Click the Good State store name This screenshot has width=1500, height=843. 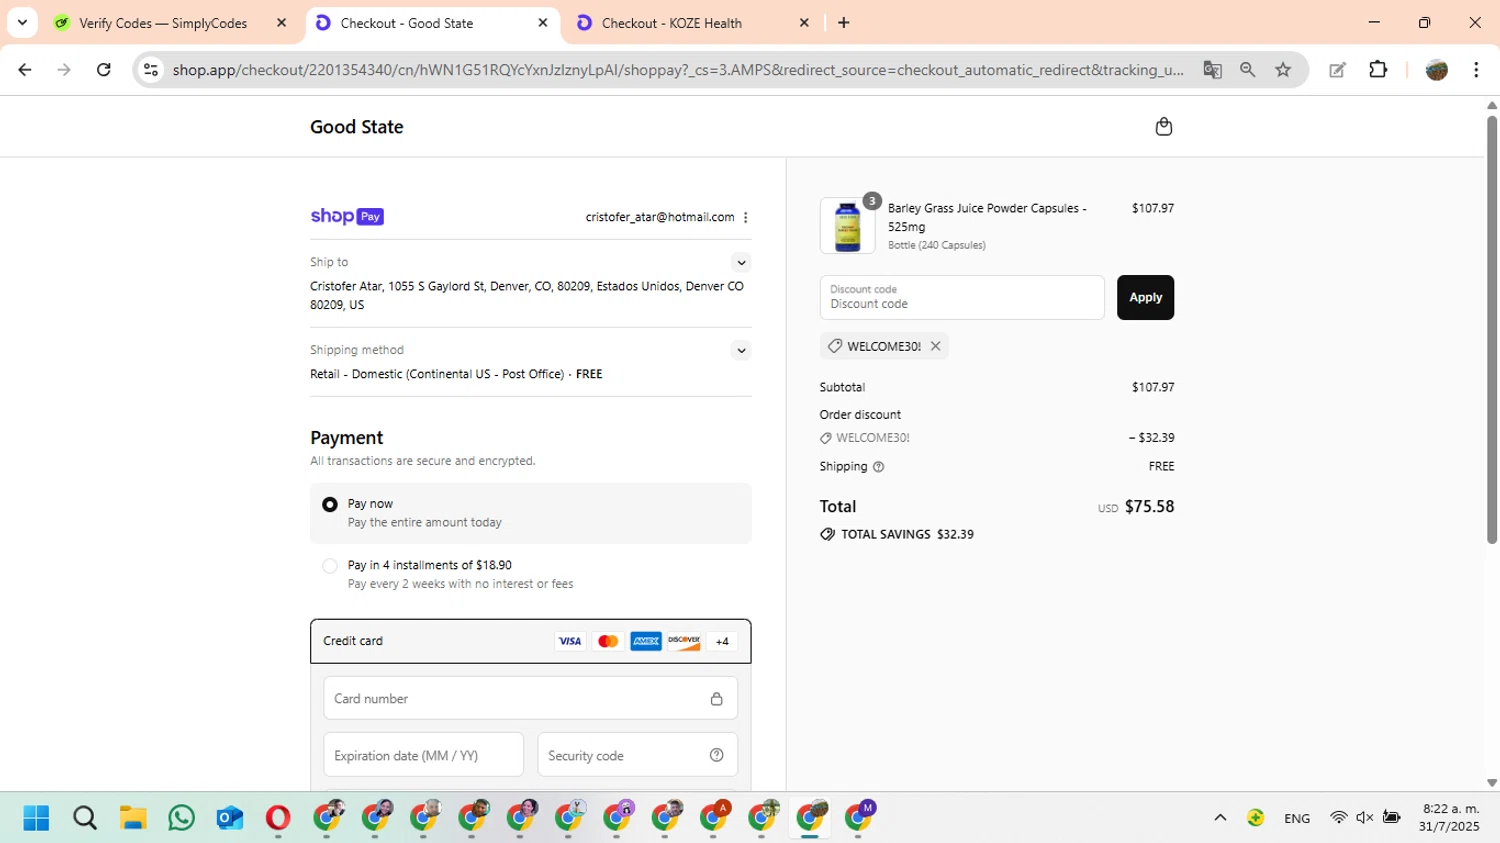point(357,127)
